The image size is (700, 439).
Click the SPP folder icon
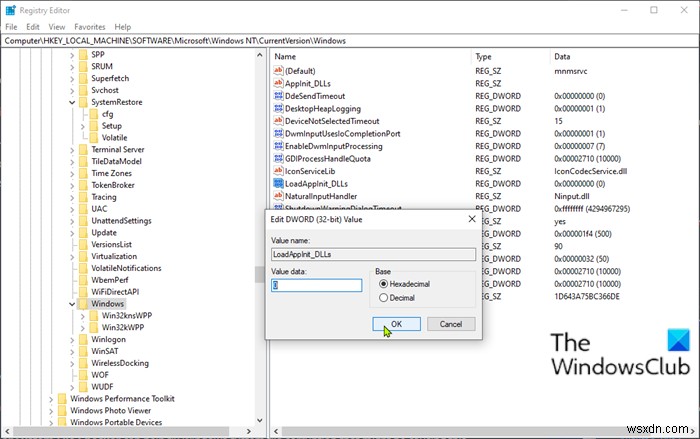click(x=83, y=54)
